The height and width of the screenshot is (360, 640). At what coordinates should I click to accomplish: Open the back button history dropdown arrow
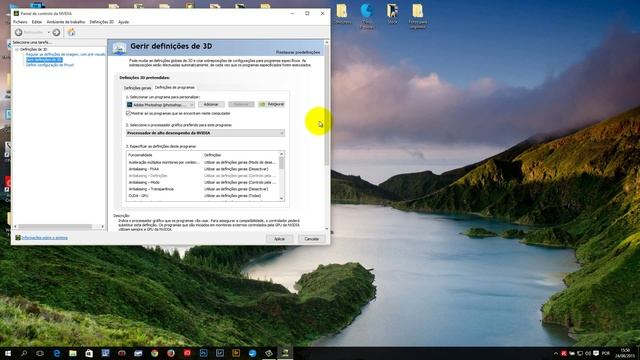[x=49, y=32]
